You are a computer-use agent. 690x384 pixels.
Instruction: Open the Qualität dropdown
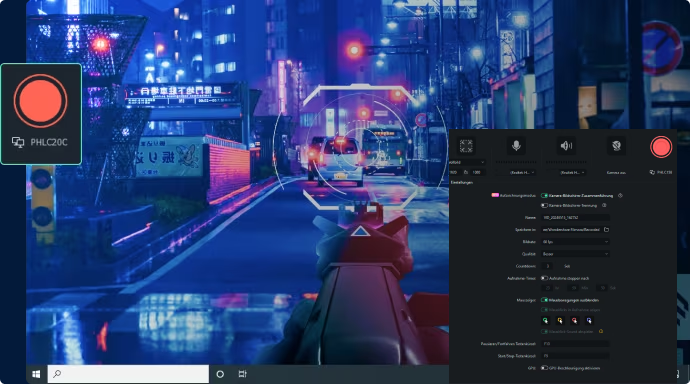(575, 254)
